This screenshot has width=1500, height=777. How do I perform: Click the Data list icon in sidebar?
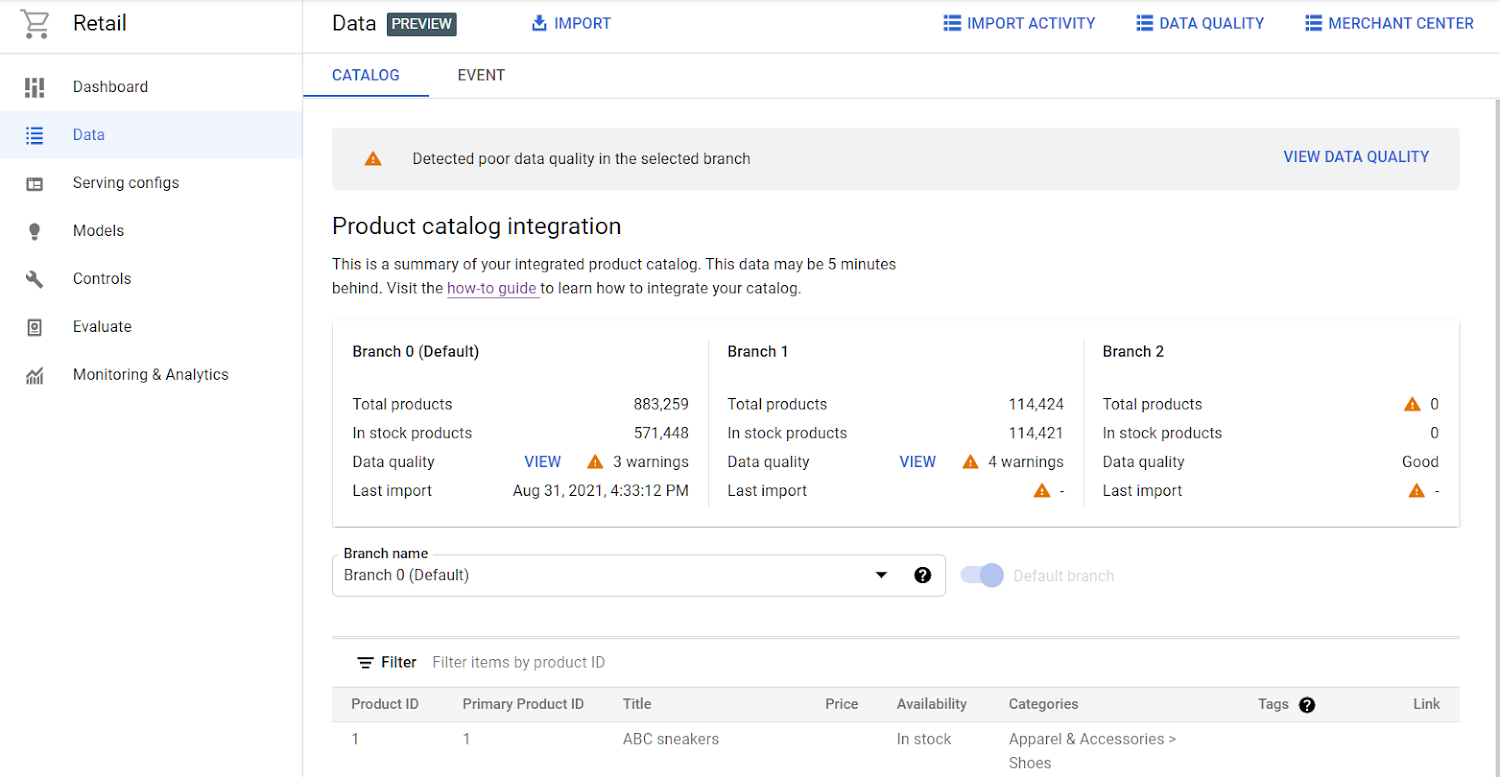[35, 135]
